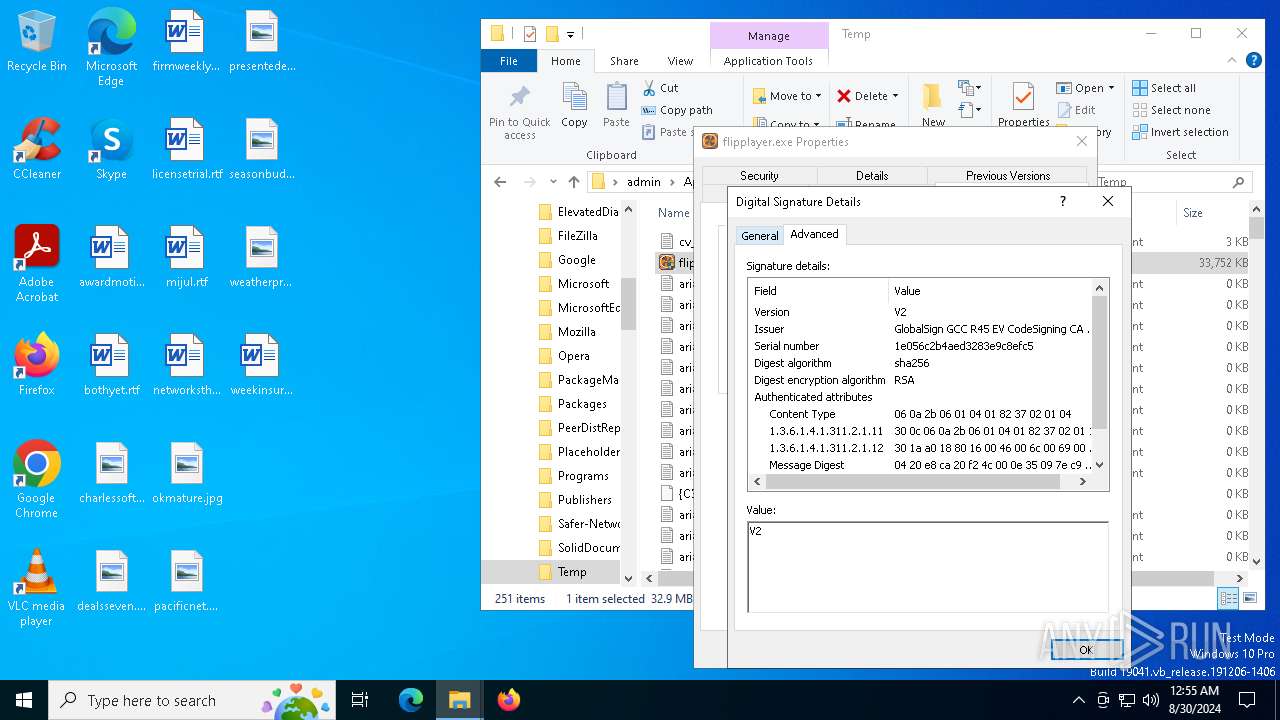
Task: Launch Microsoft Edge from desktop
Action: 111,48
